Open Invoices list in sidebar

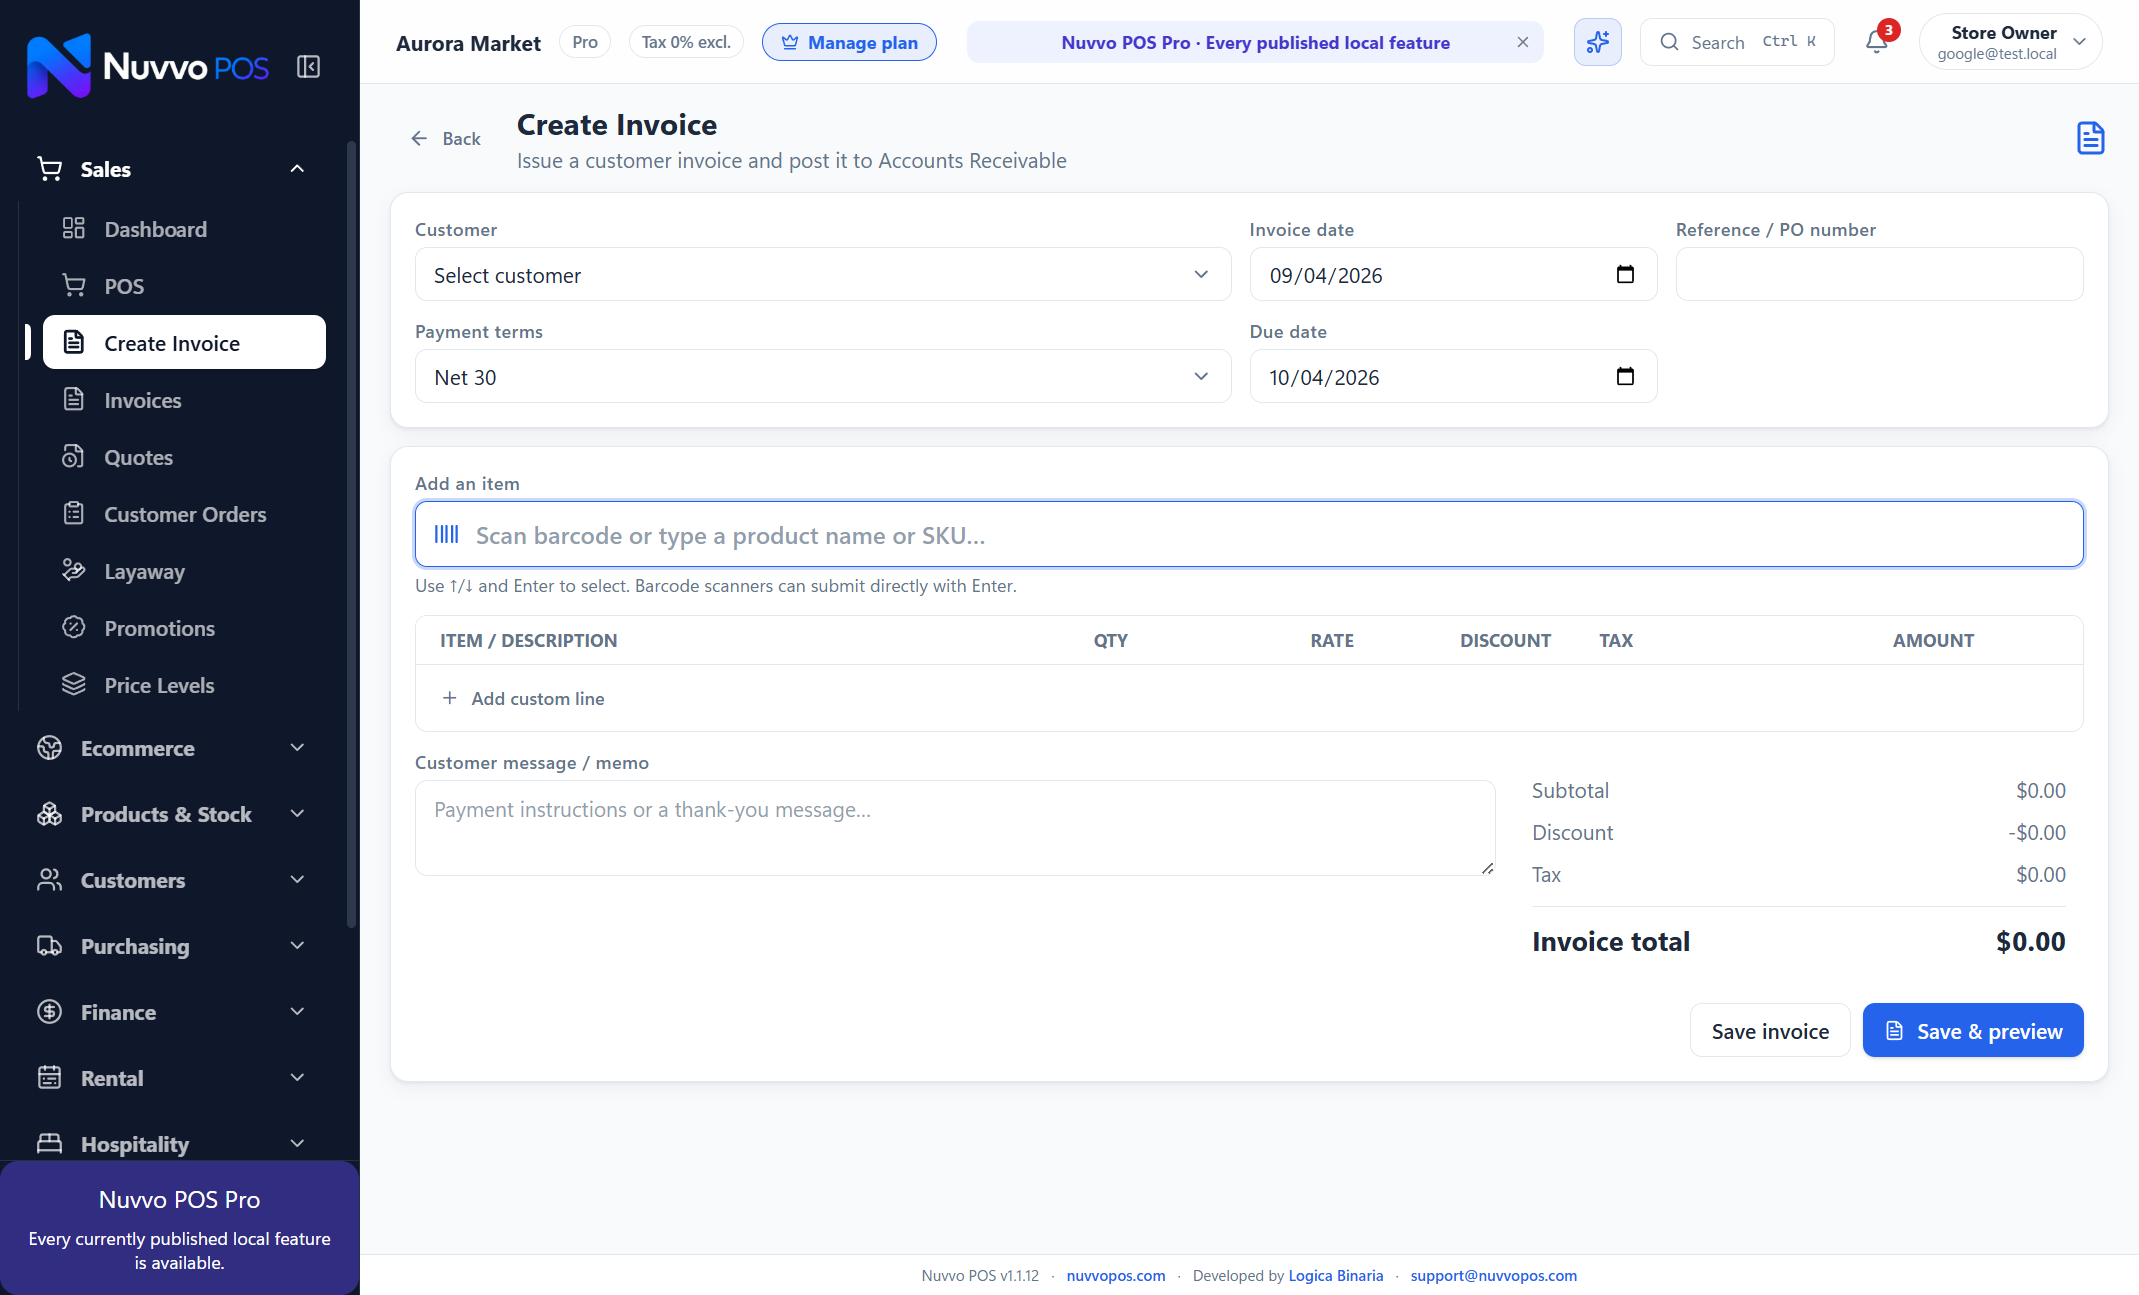[x=183, y=400]
